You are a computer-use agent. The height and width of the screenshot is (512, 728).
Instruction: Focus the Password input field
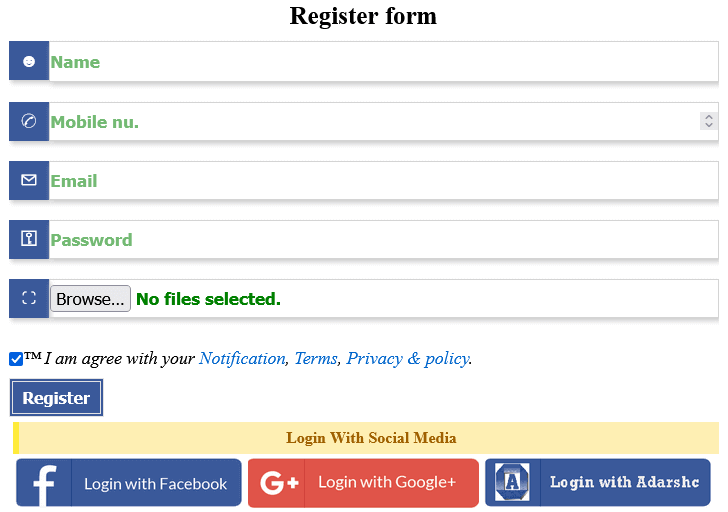(380, 240)
